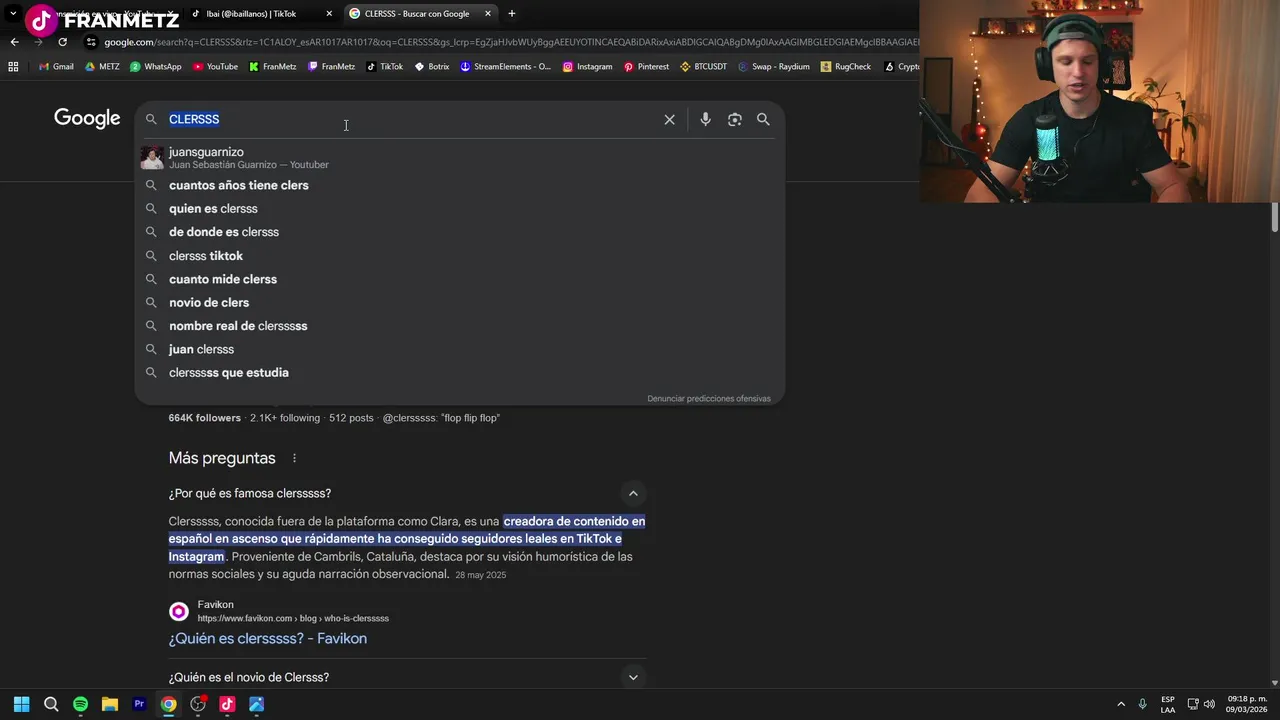Open the TikTok app in the taskbar
1280x720 pixels.
[x=227, y=704]
